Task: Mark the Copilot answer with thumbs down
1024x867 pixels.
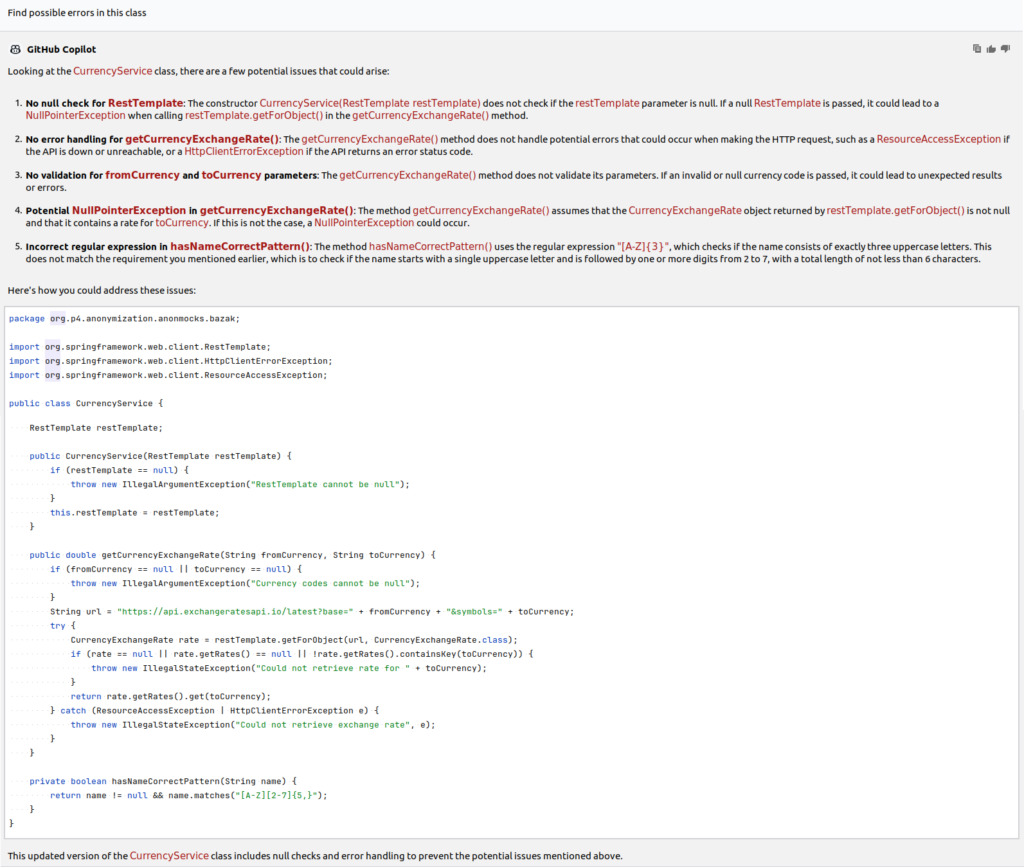Action: pyautogui.click(x=1006, y=49)
